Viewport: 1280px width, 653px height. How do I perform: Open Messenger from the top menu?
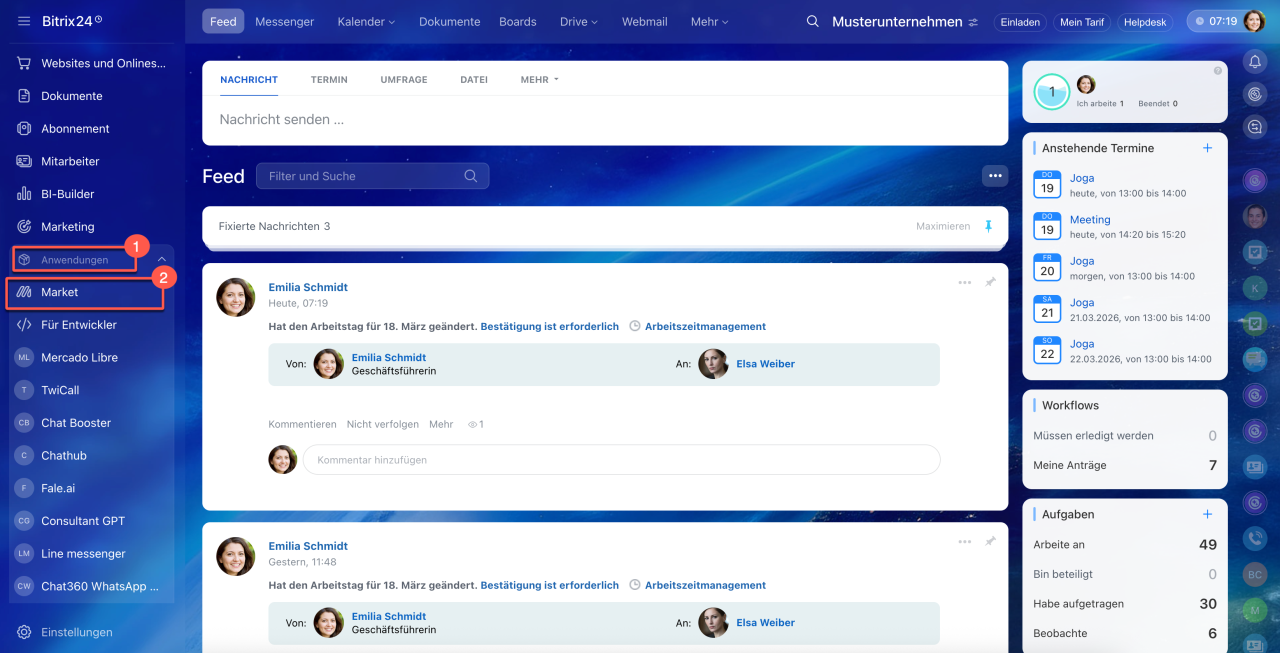[x=284, y=21]
